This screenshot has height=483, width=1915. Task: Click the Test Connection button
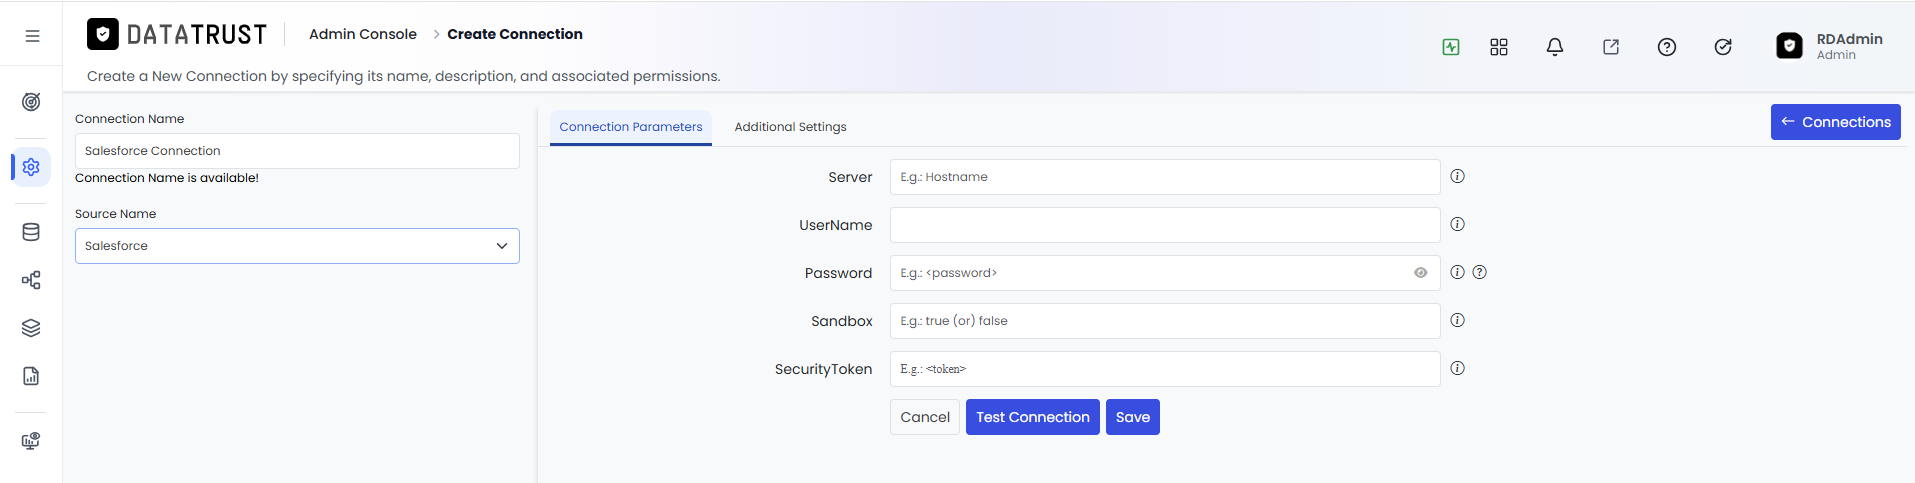(x=1033, y=417)
